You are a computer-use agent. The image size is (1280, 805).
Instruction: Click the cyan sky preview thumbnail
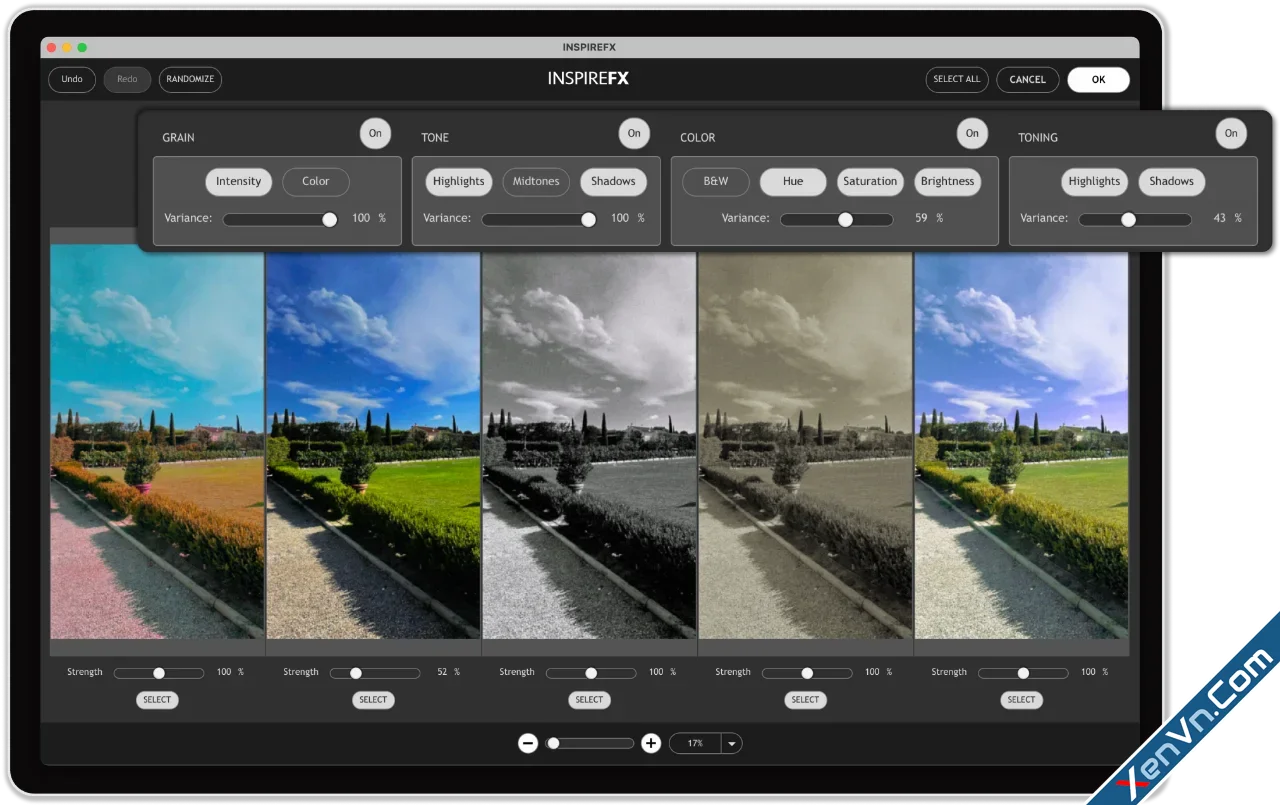(x=157, y=440)
